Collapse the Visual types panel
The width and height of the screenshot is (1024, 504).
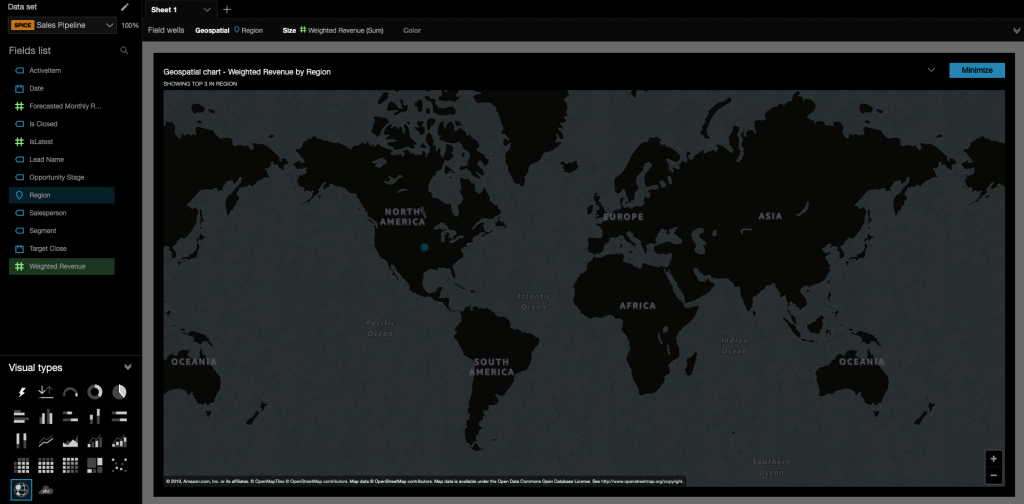pos(127,368)
